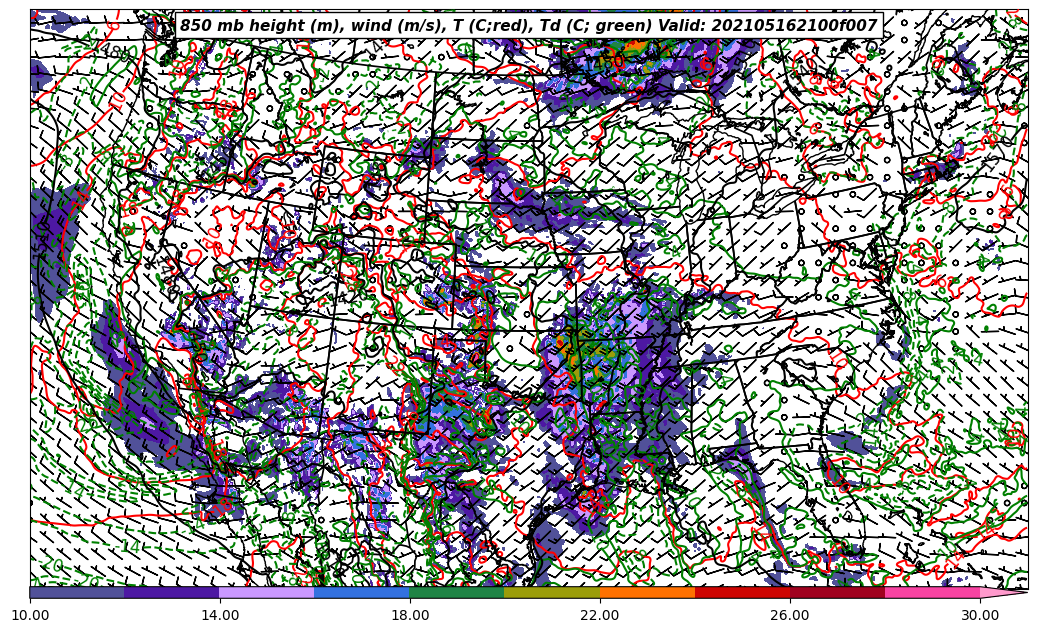
Task: Select the 30.00 colorbar tick label
Action: click(980, 615)
